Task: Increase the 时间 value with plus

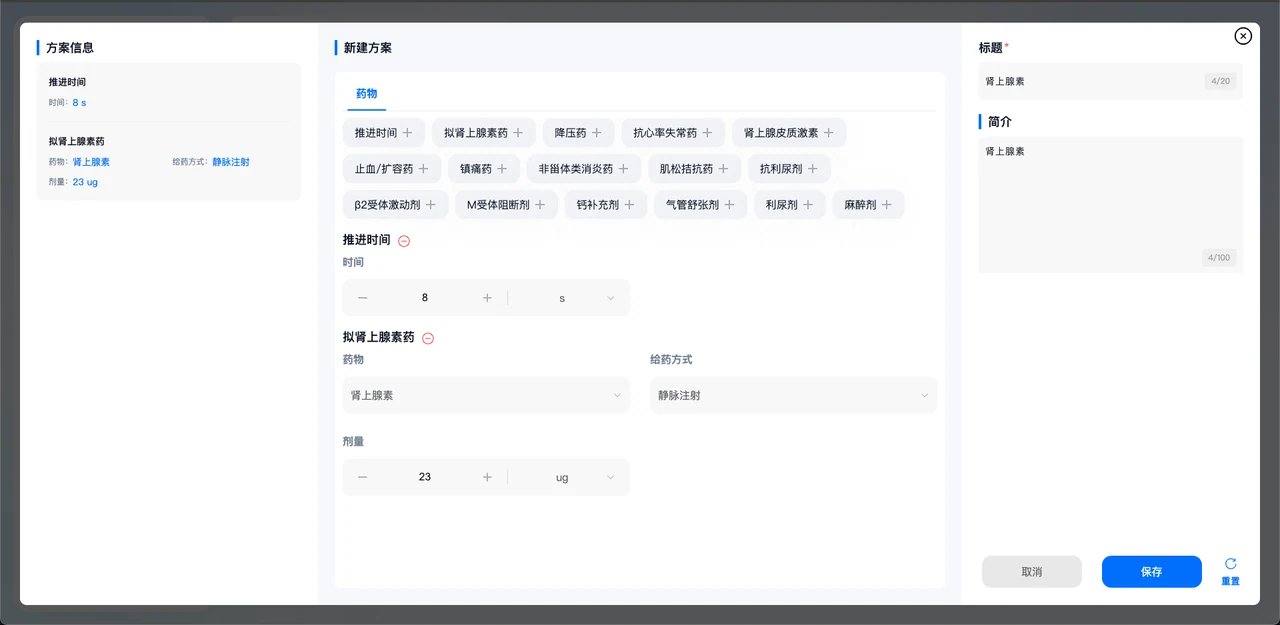Action: [487, 298]
